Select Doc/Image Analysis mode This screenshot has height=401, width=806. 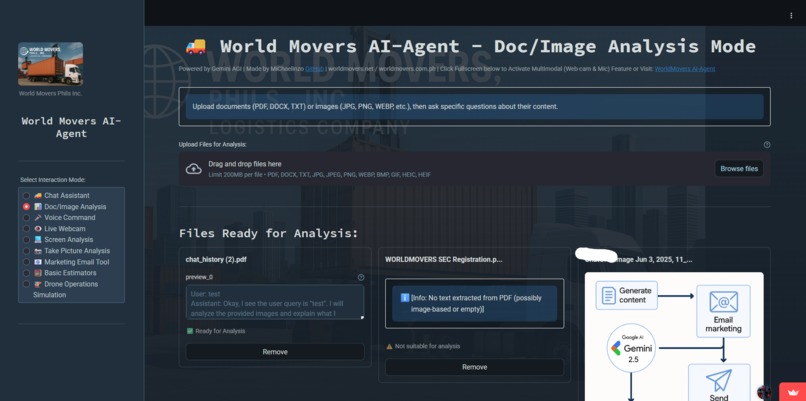click(65, 207)
